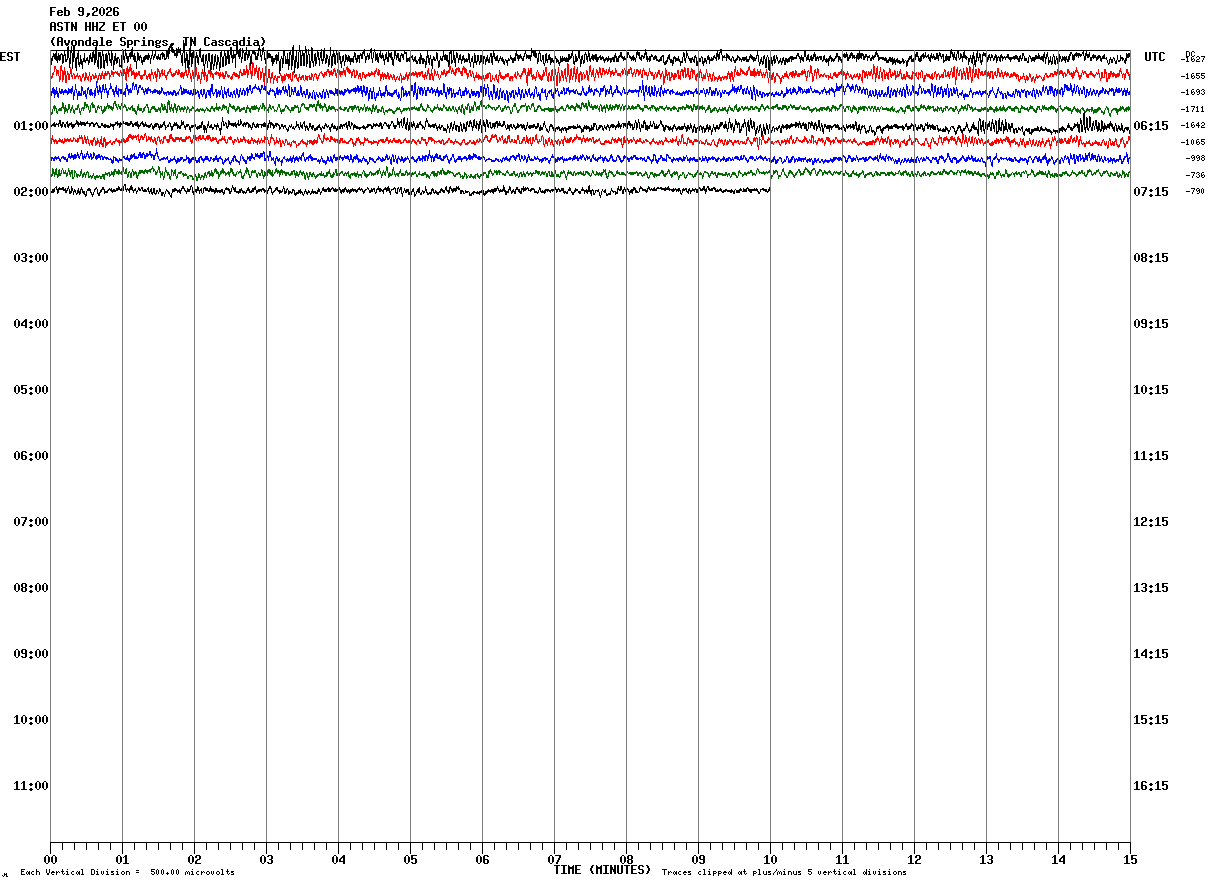The width and height of the screenshot is (1210, 886).
Task: Click the '00' minute axis label
Action: click(50, 860)
